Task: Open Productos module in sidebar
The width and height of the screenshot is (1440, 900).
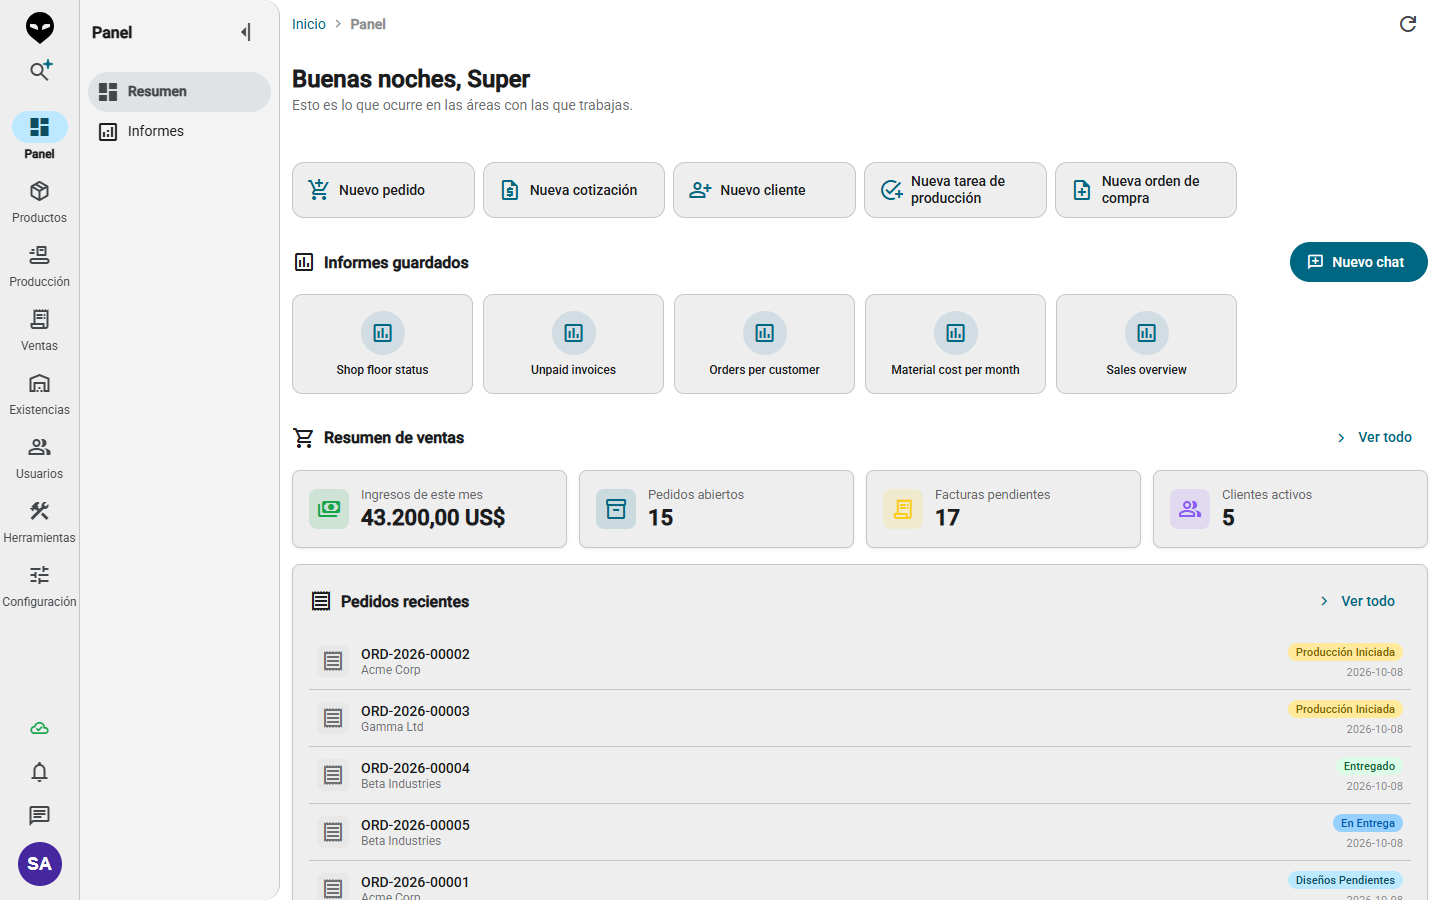Action: pos(39,202)
